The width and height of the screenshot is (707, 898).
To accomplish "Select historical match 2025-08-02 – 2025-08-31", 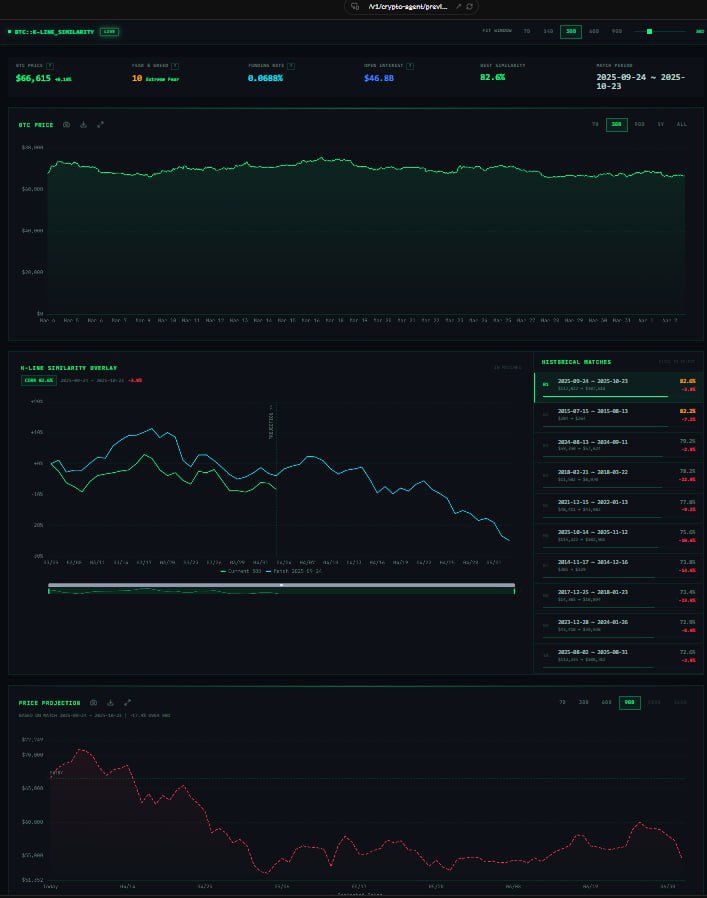I will tap(619, 658).
